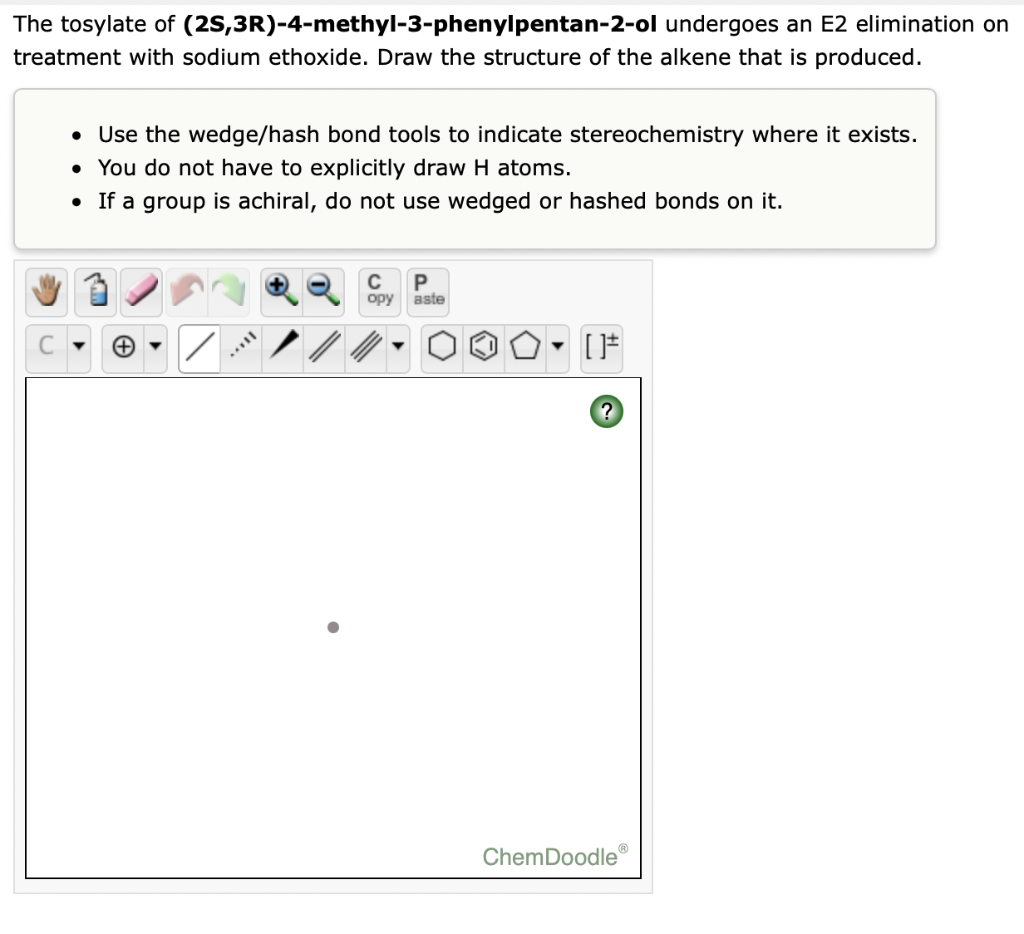Select the double bond tool

click(322, 347)
